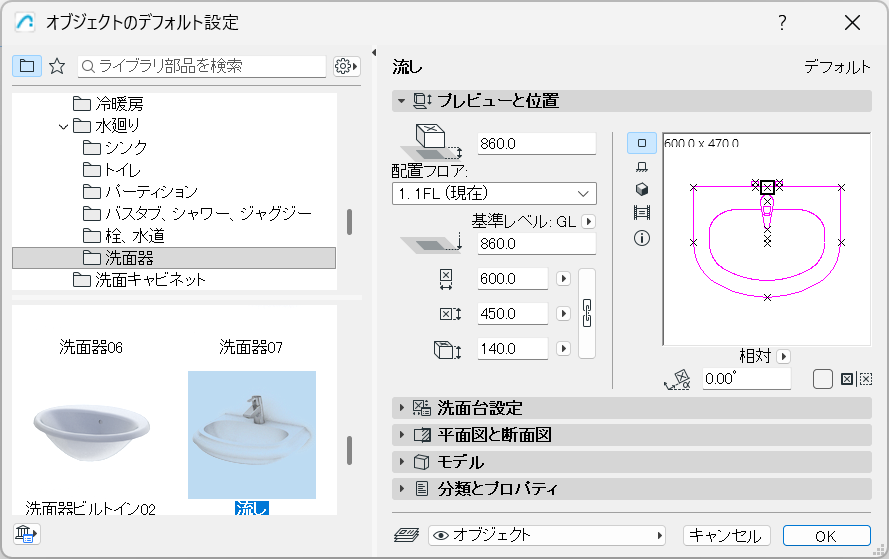Edit the height field 140.0
Screen dimensions: 889x559
(513, 349)
